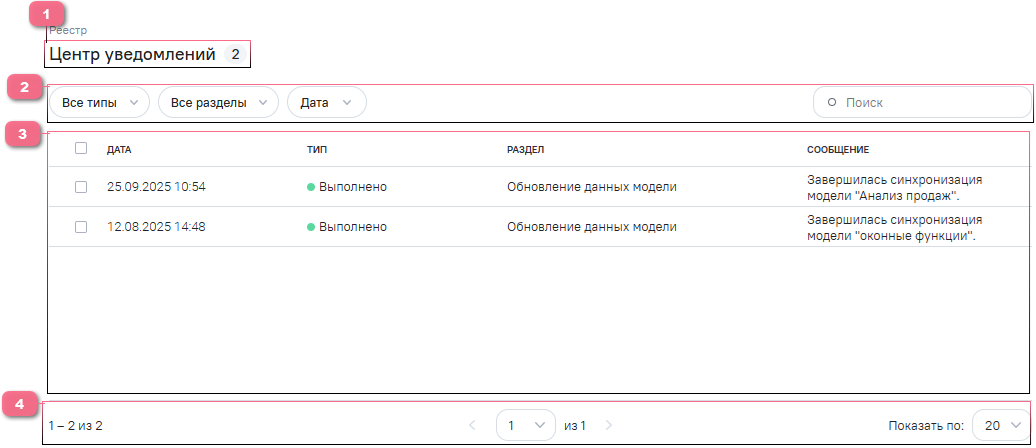Expand the "Дата" filter dropdown
Viewport: 1036px width, 448px height.
[326, 103]
